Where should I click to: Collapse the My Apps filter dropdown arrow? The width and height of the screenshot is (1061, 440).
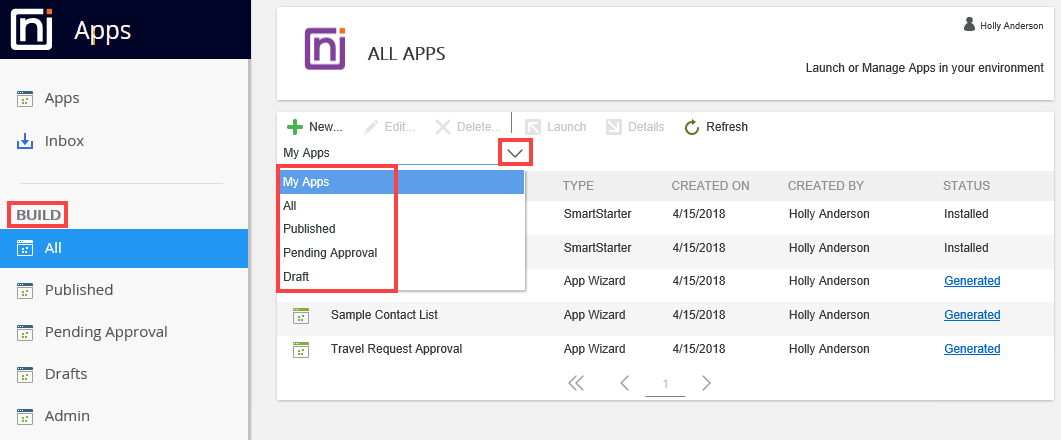tap(515, 153)
